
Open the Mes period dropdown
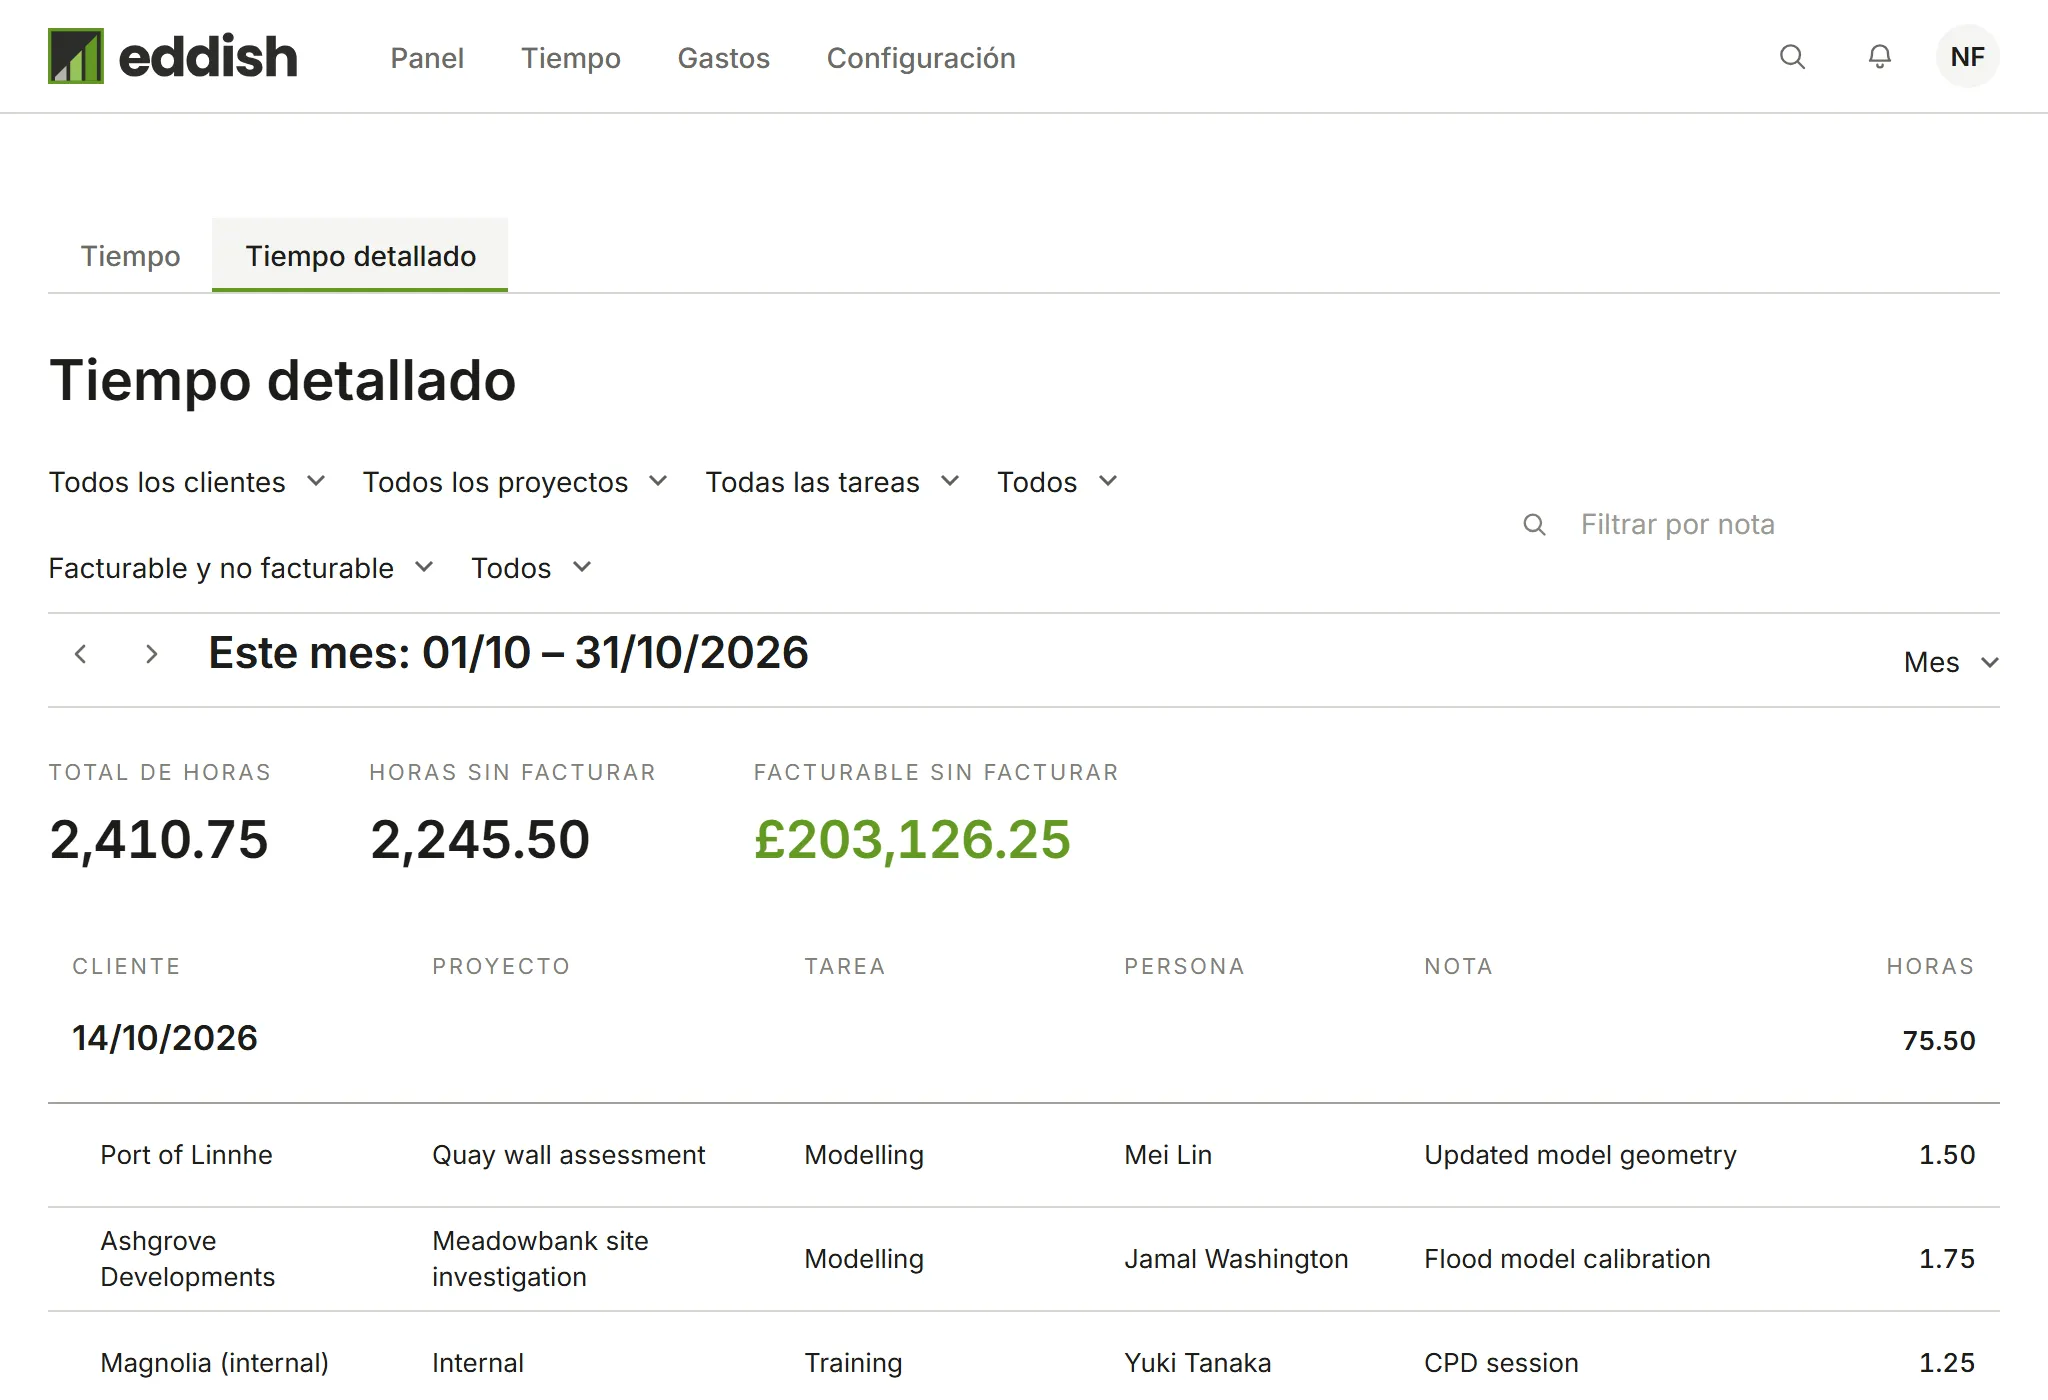click(x=1951, y=662)
